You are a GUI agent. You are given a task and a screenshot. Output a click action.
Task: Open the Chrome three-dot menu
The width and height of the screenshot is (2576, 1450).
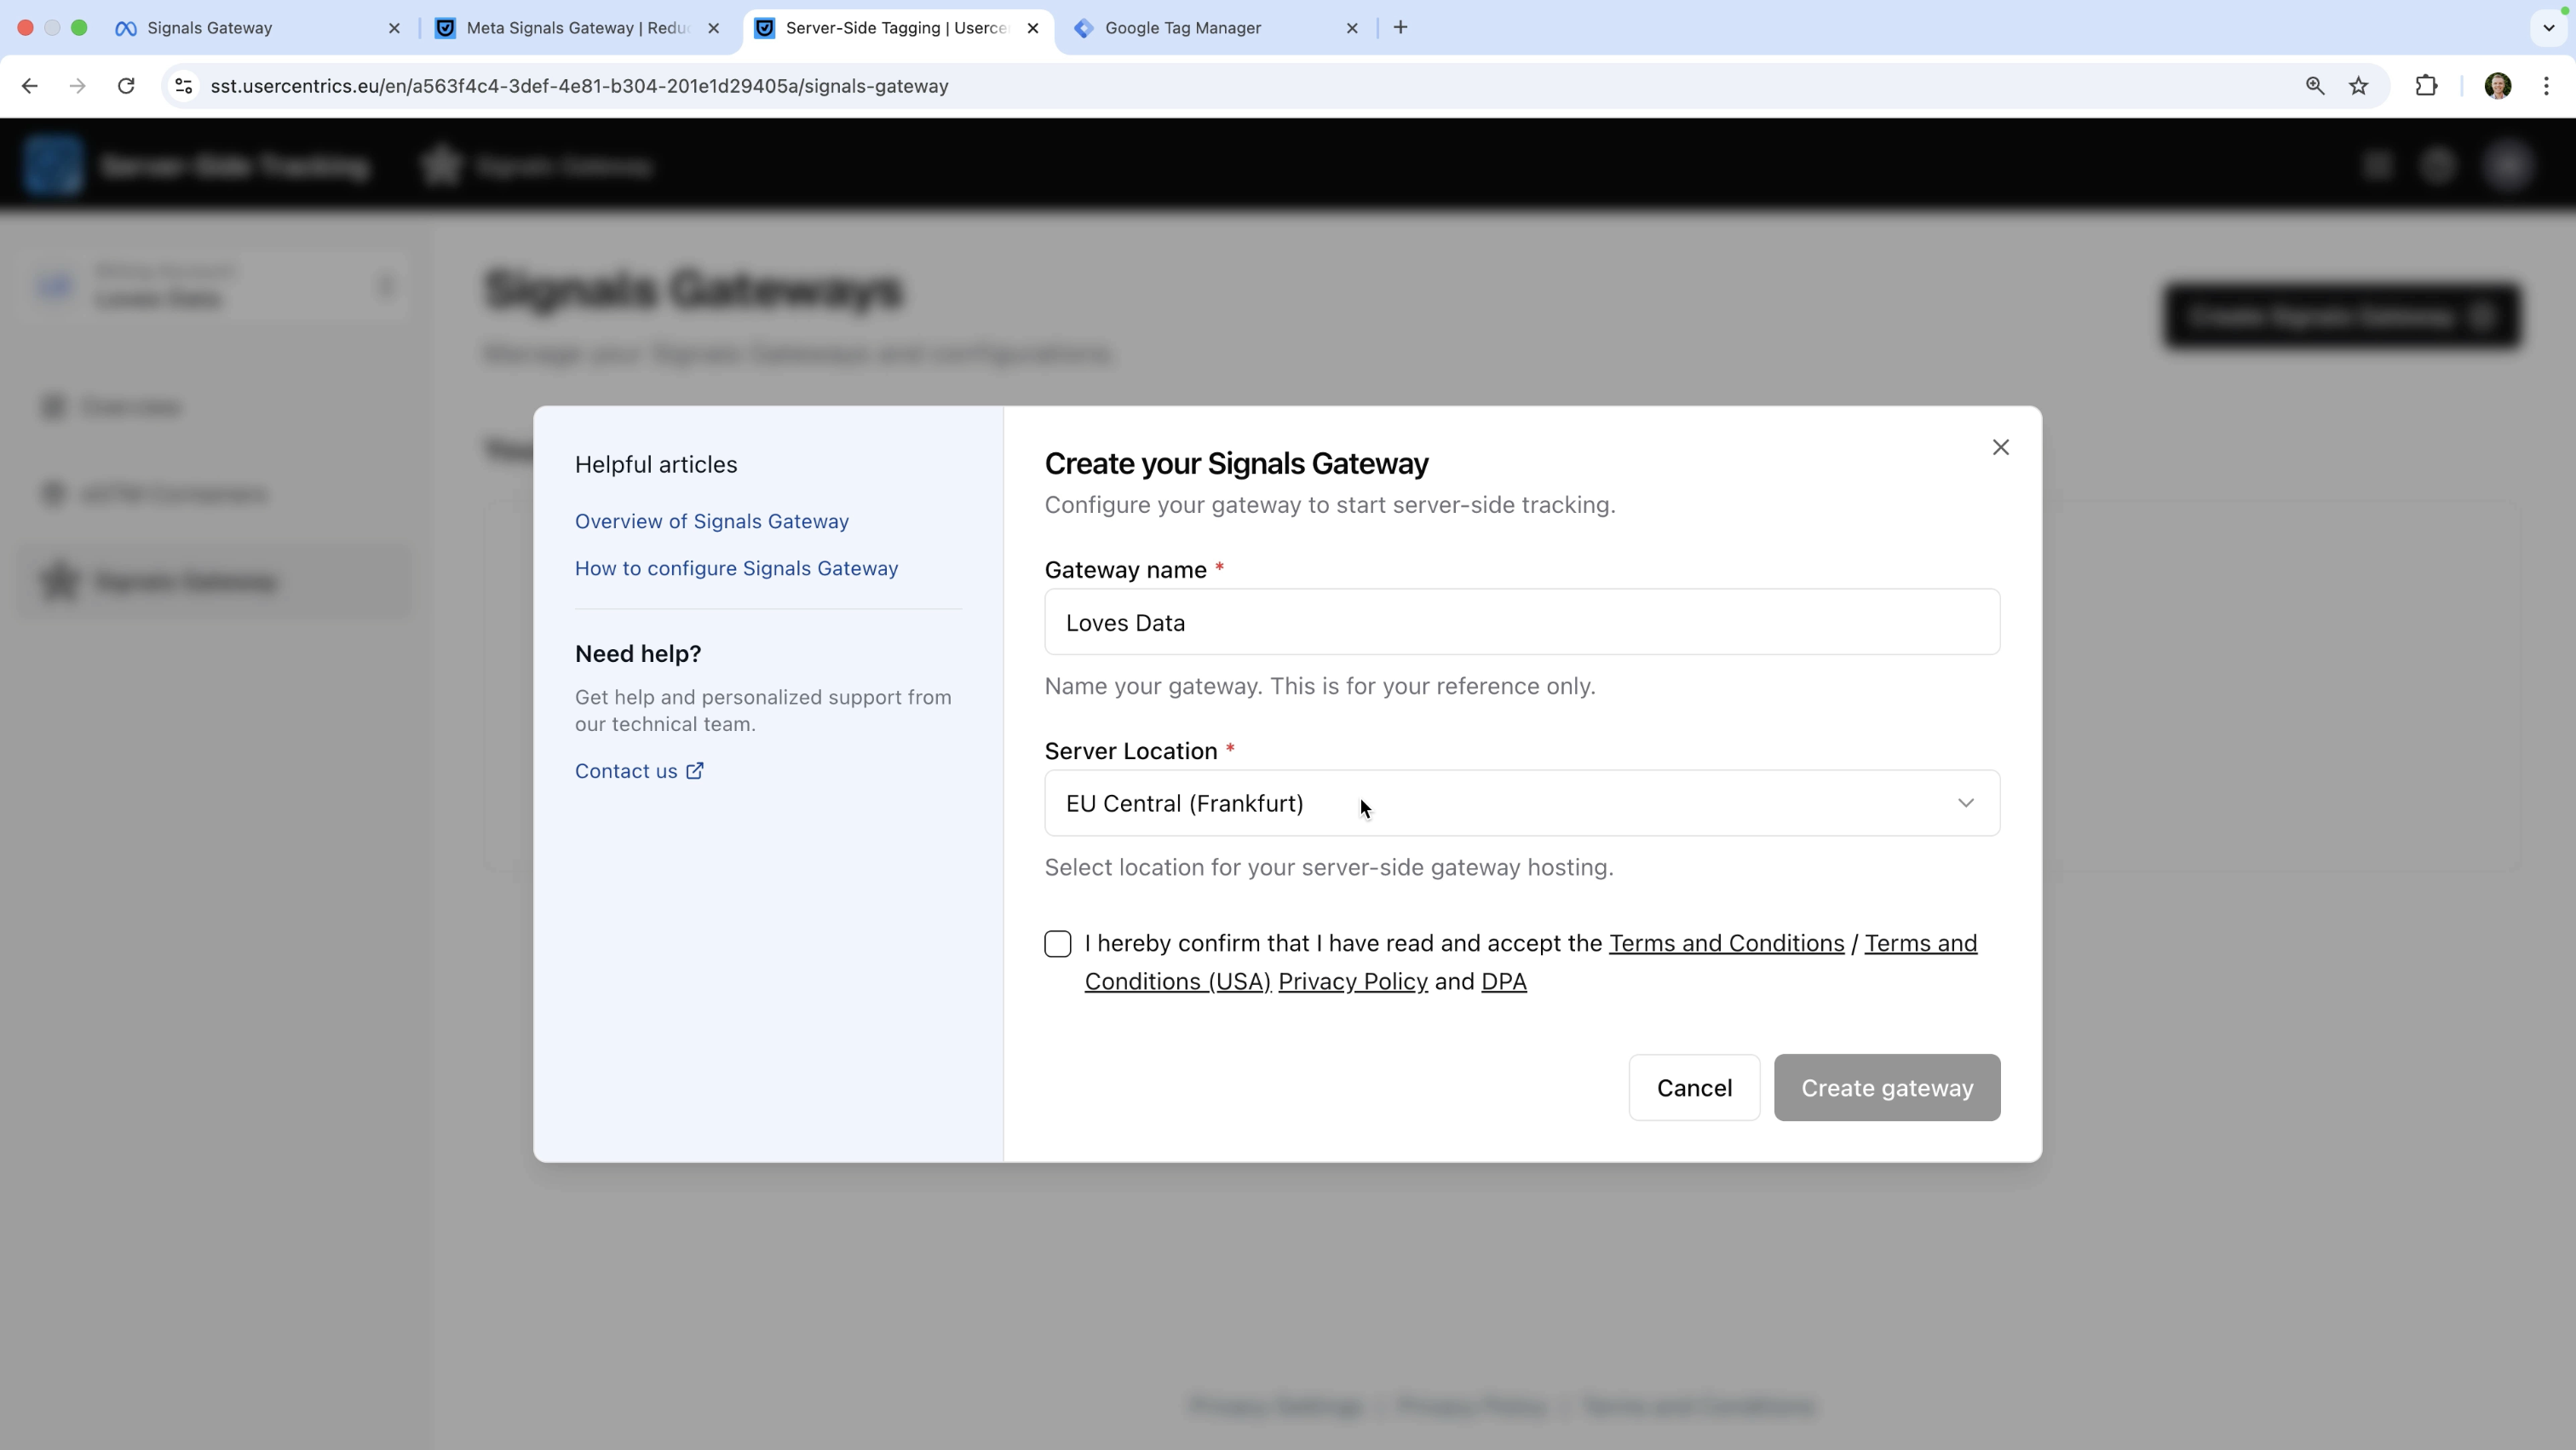[x=2546, y=86]
